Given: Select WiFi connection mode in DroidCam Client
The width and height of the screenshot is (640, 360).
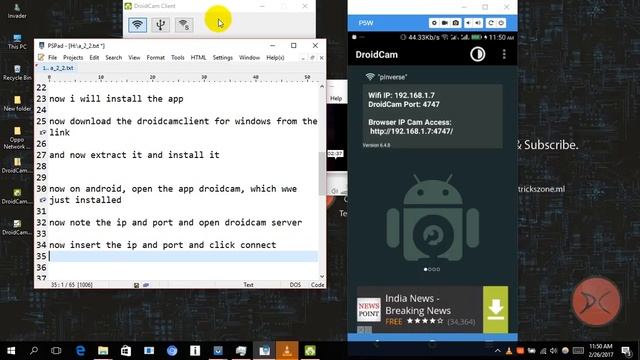Looking at the screenshot, I should point(138,24).
